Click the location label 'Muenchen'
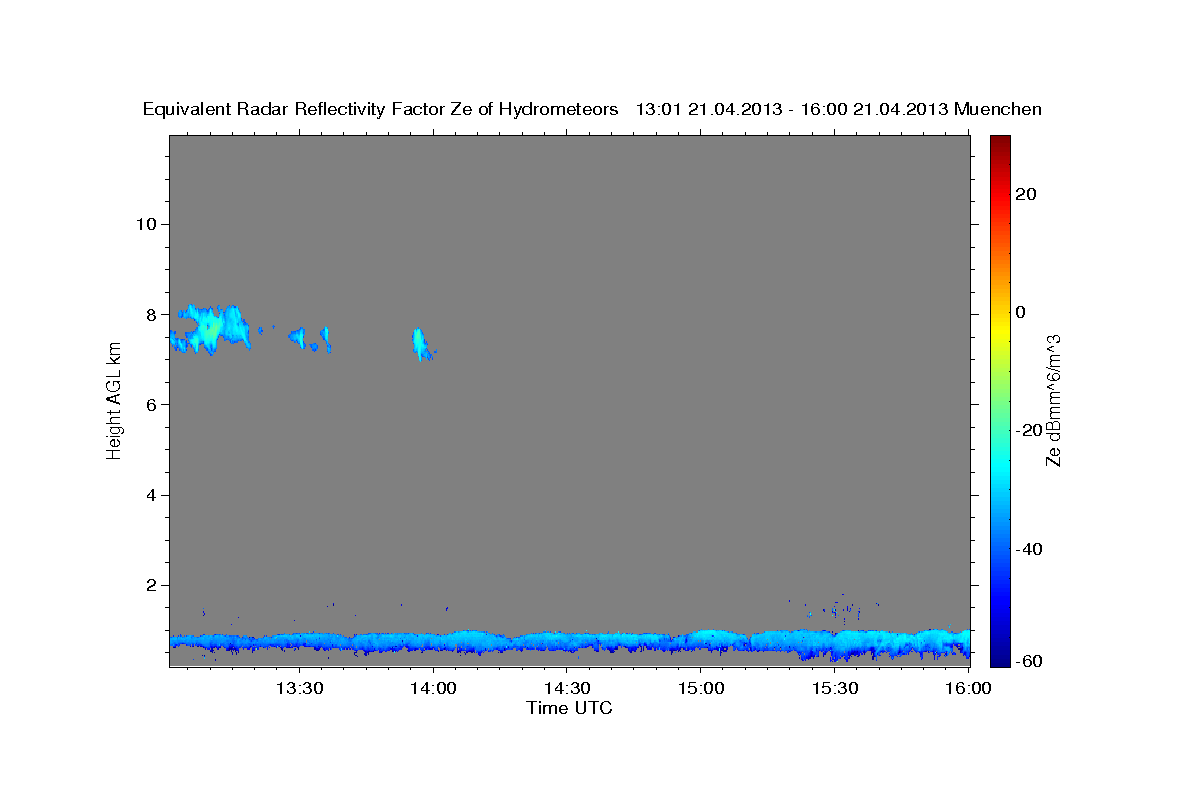The width and height of the screenshot is (1200, 800). (999, 109)
